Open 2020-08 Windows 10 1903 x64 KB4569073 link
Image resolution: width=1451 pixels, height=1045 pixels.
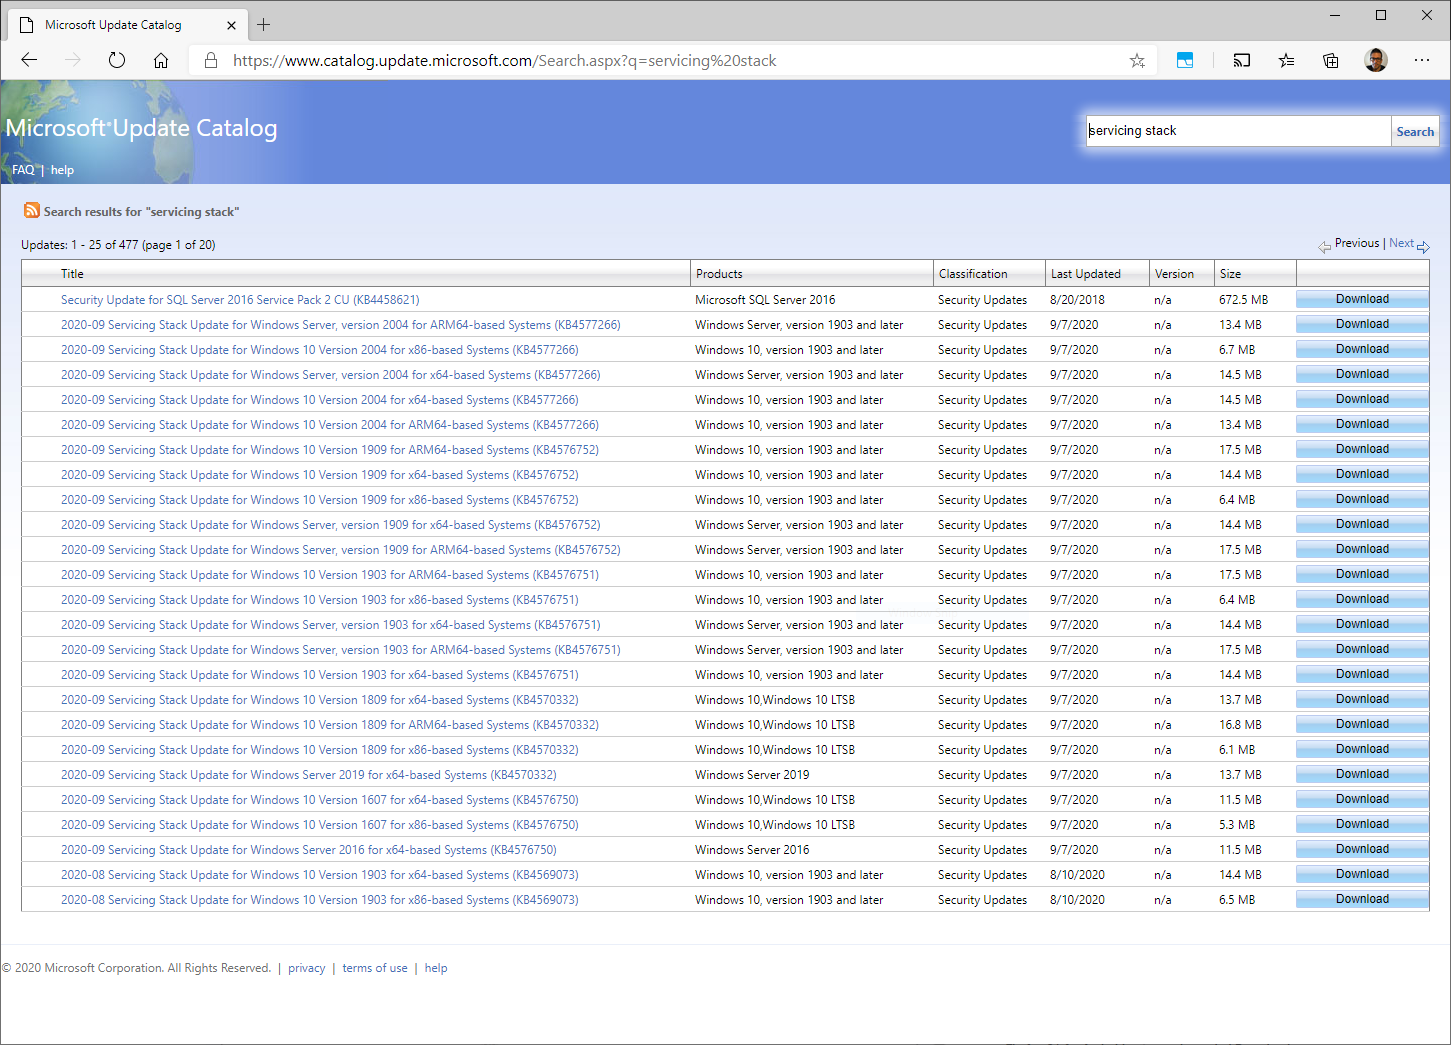point(320,875)
